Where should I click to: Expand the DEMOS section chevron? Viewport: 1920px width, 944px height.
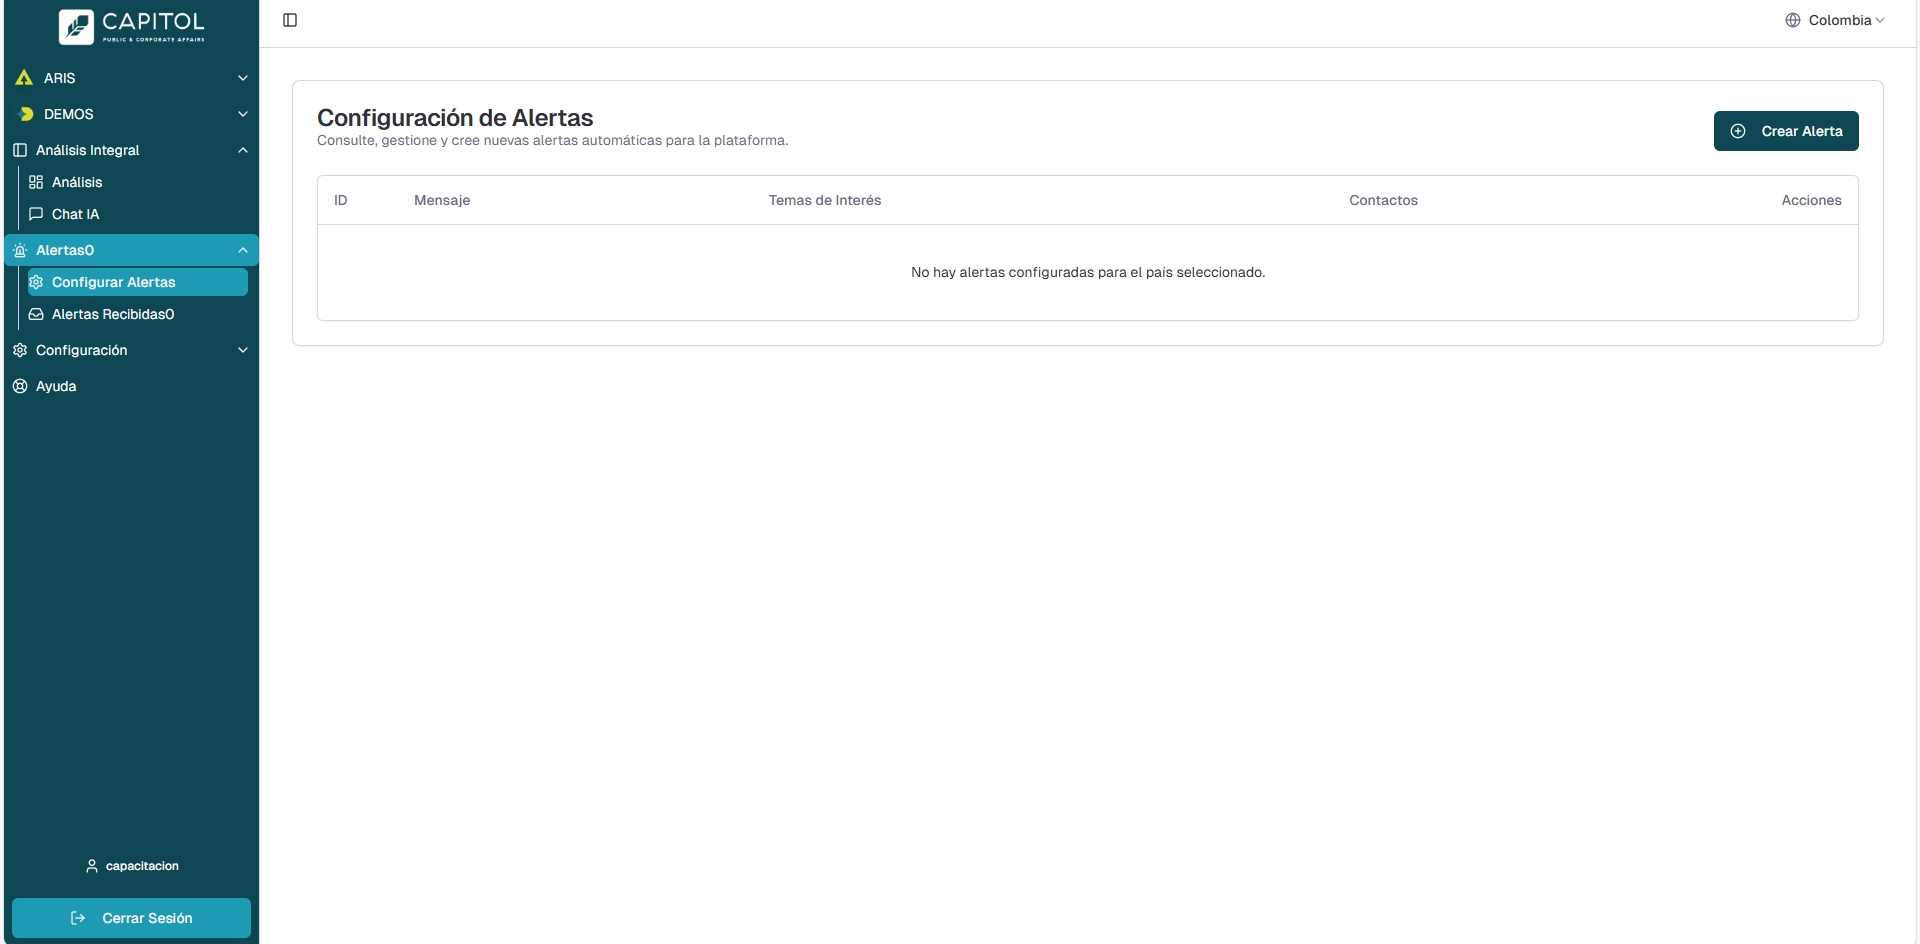(242, 114)
